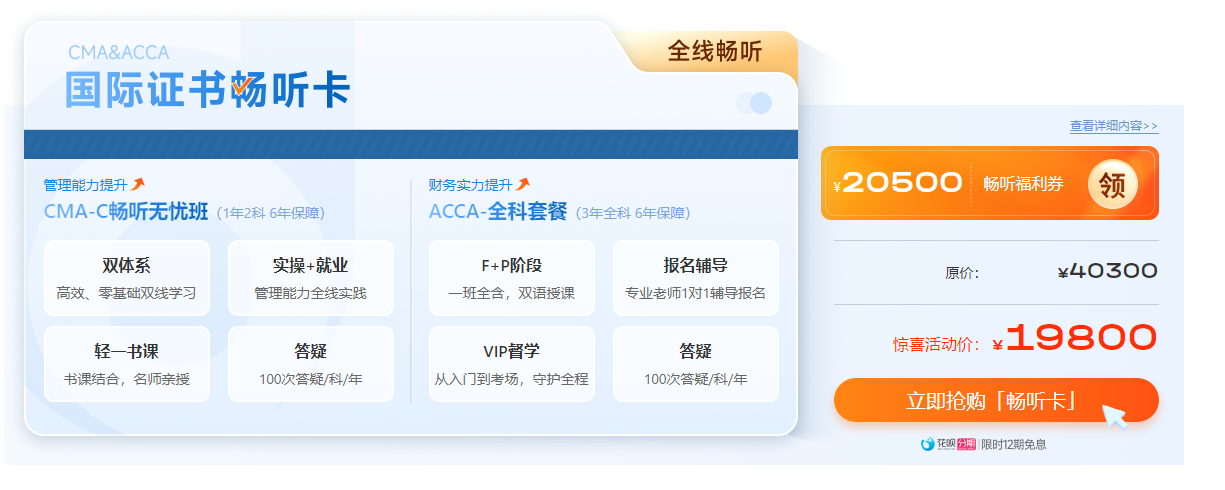
Task: Select 答疑 card under CMA-C畅听无忧班
Action: click(311, 364)
